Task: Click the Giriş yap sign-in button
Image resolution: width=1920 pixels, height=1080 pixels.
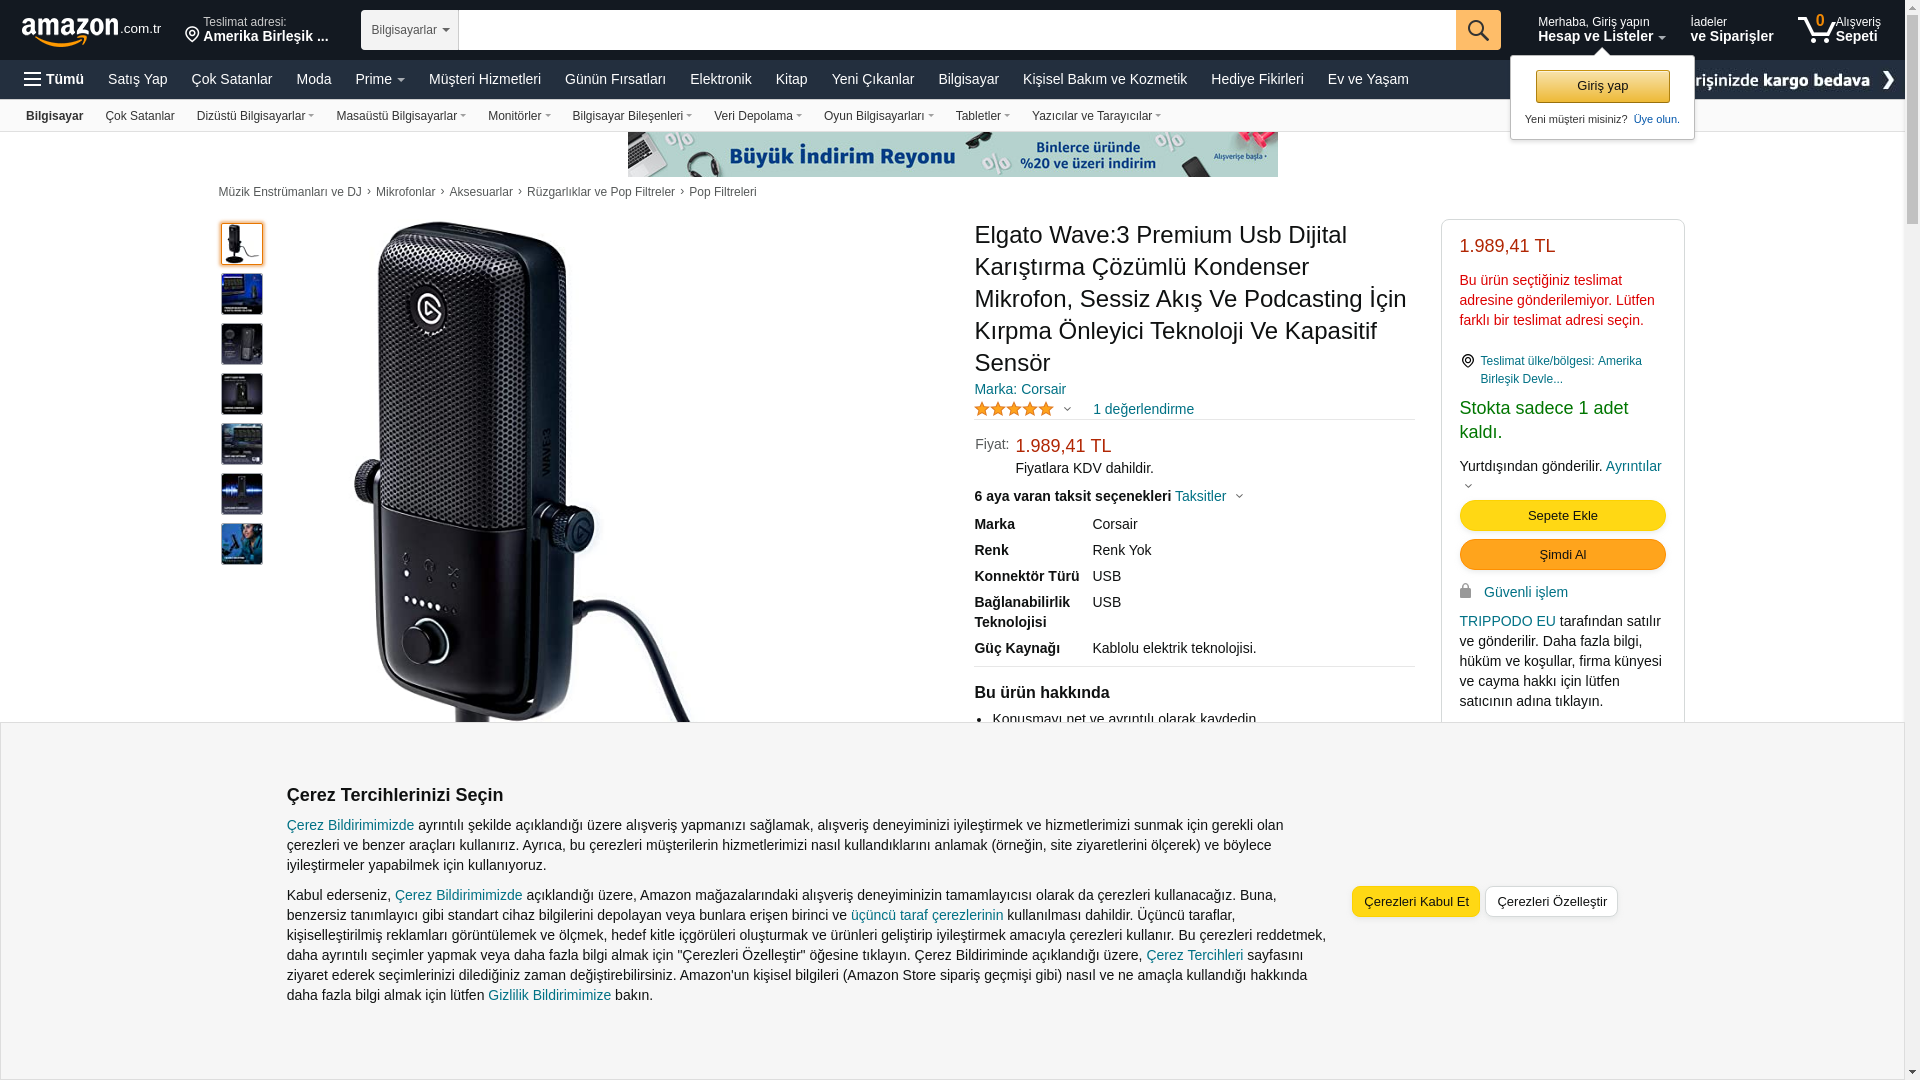Action: click(x=1603, y=86)
